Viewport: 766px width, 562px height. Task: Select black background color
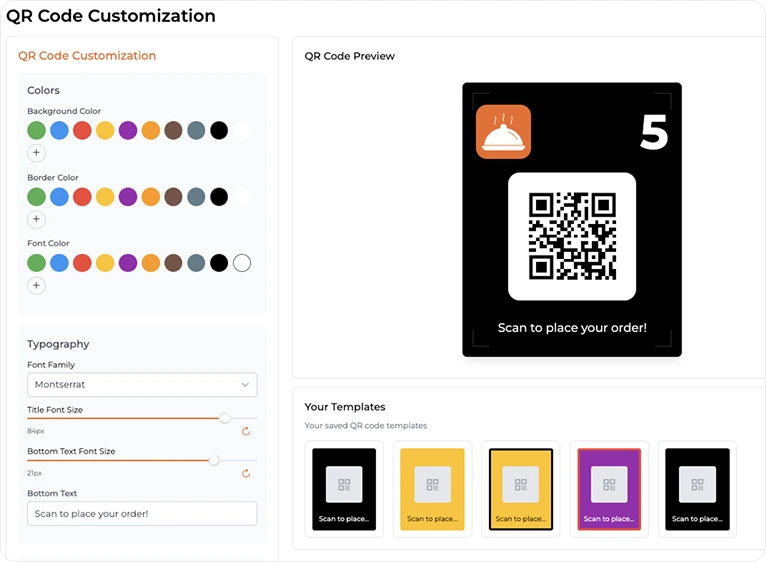(x=219, y=130)
